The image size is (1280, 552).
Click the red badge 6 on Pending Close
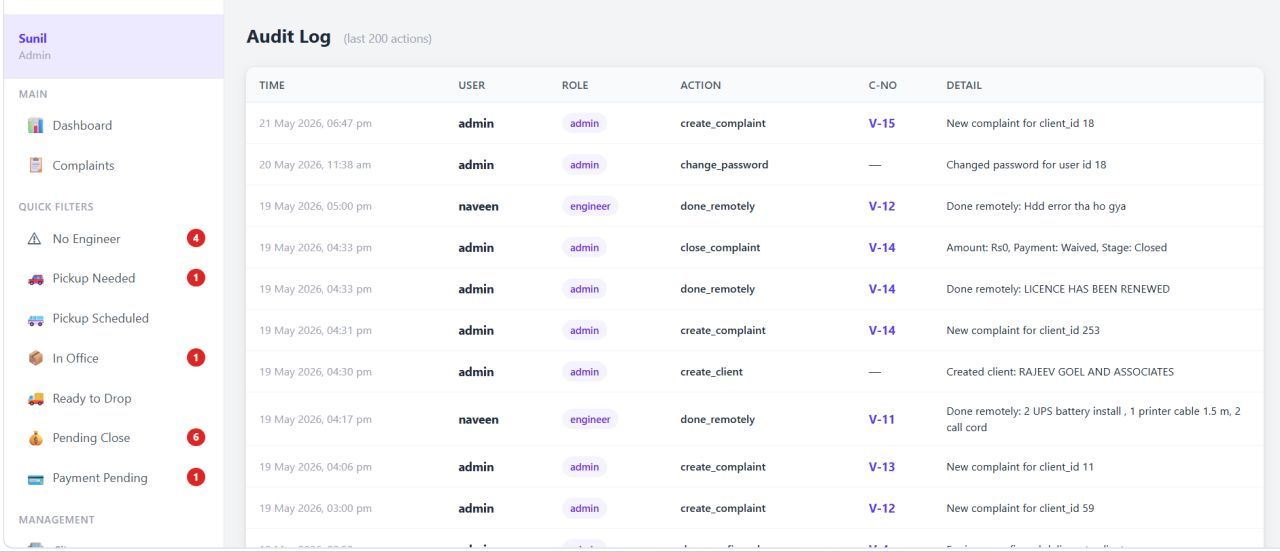point(196,437)
